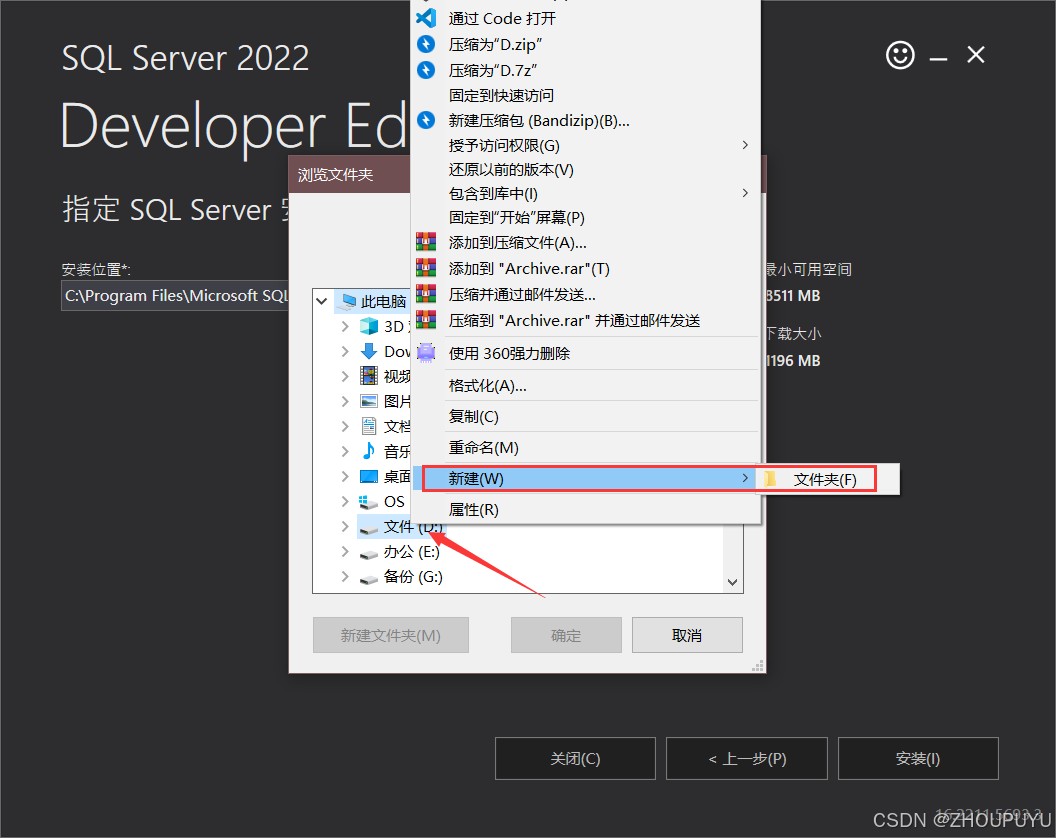This screenshot has height=838, width=1056.
Task: Expand the 备份 (G:) drive node
Action: [345, 577]
